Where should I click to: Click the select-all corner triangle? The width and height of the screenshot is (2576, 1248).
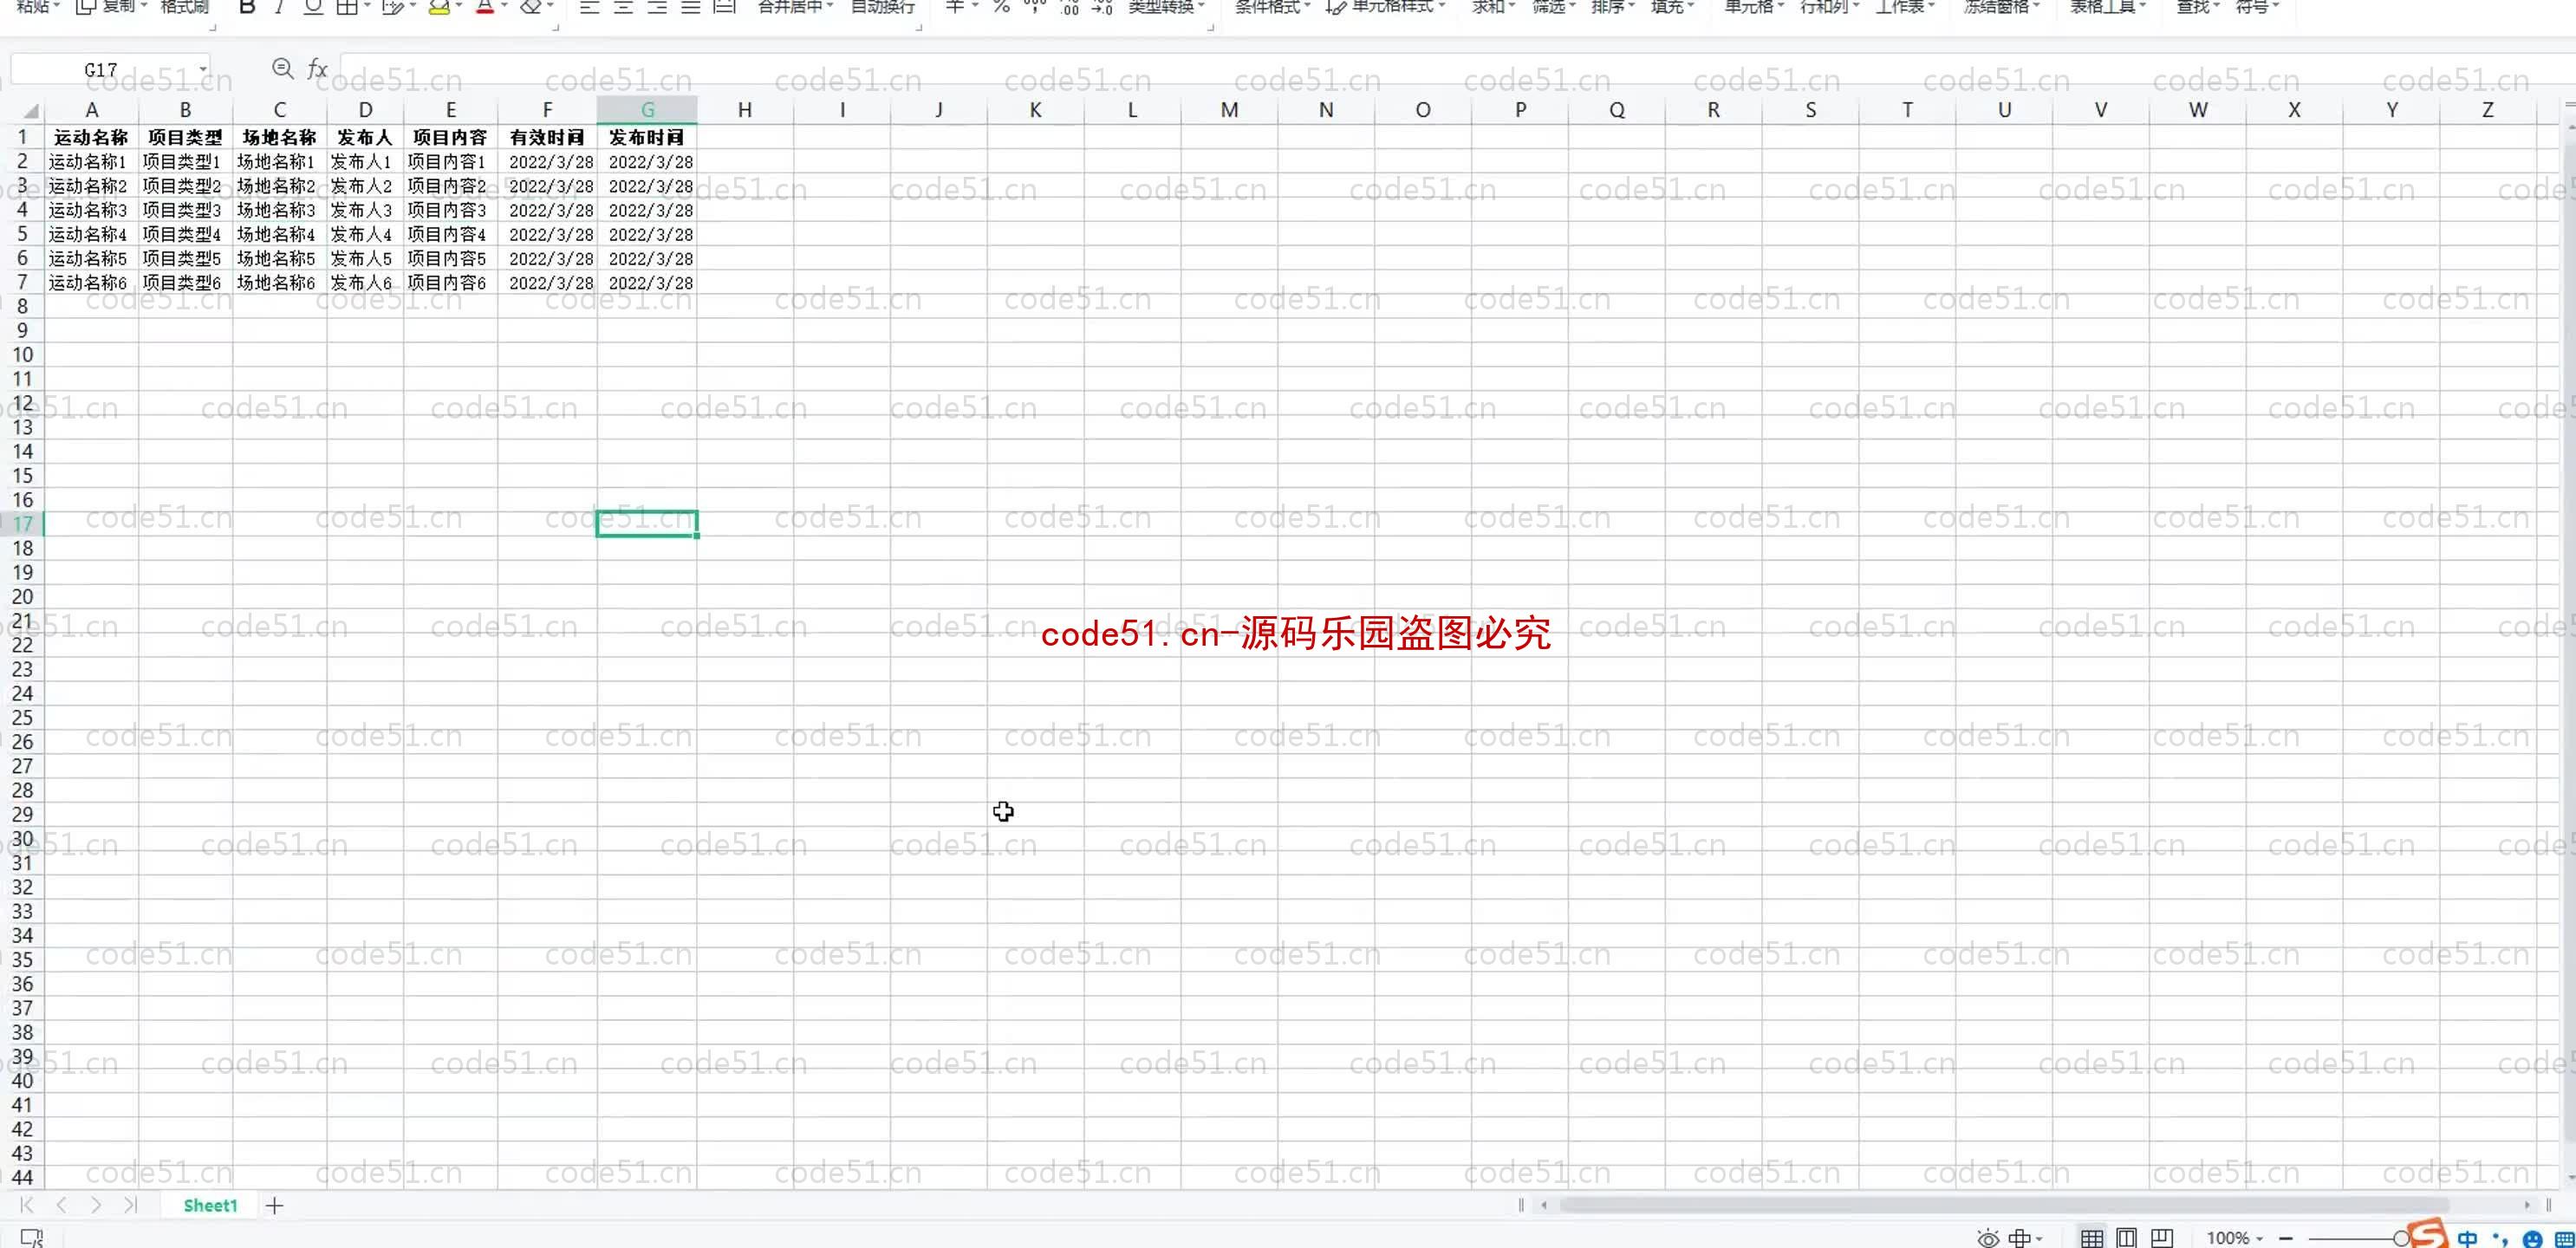coord(31,110)
